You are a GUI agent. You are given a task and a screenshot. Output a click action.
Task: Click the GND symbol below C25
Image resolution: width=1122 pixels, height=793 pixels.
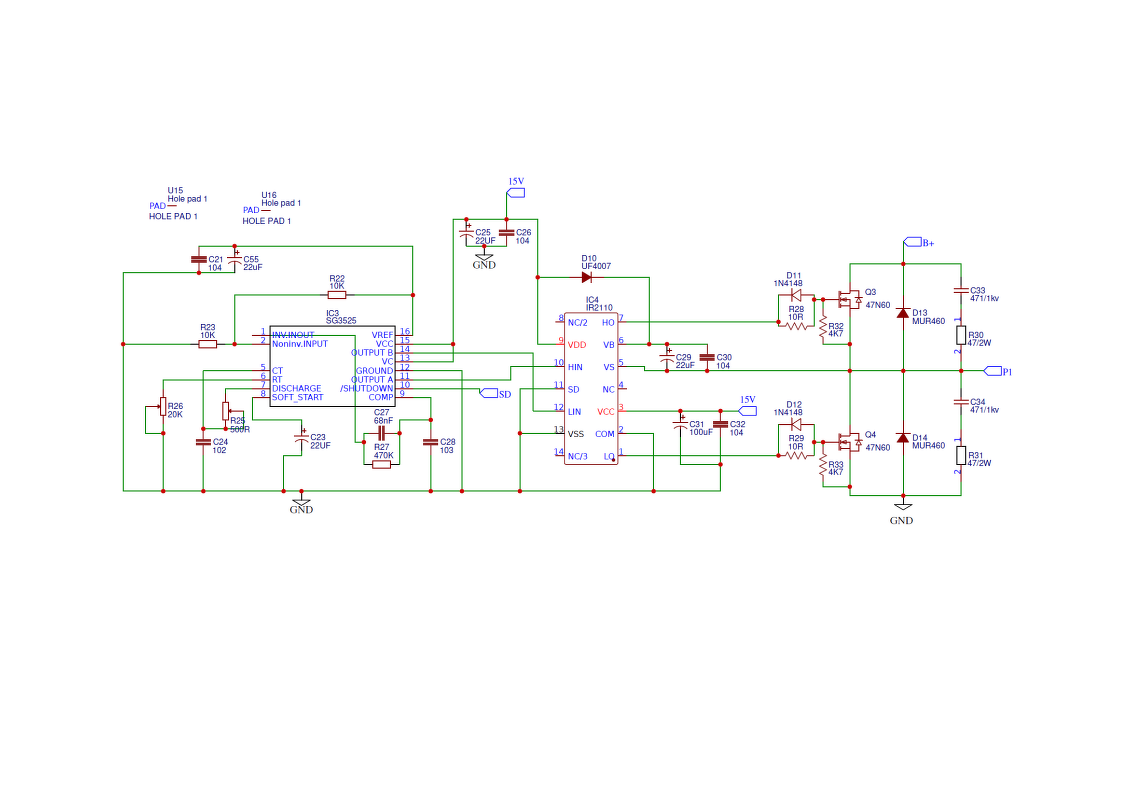(x=484, y=260)
